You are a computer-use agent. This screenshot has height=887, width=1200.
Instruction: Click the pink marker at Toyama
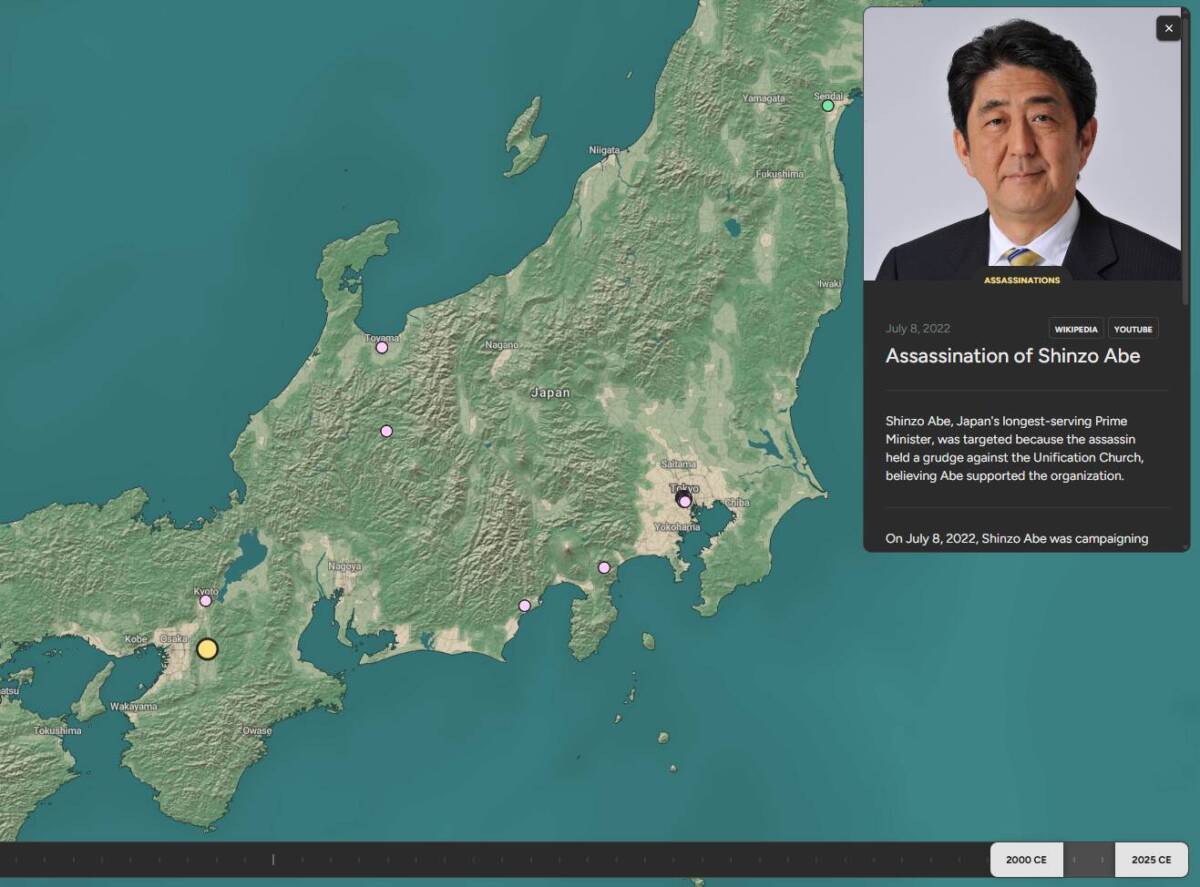pos(381,347)
